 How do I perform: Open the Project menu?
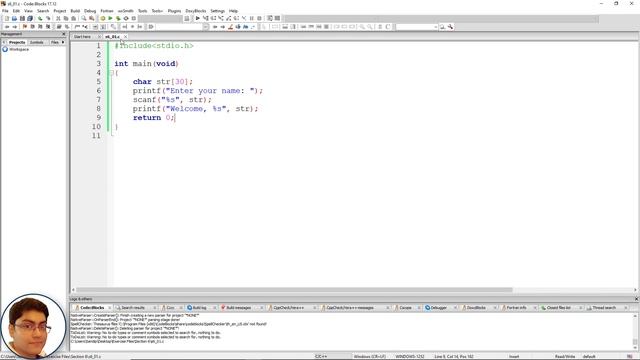(x=60, y=11)
